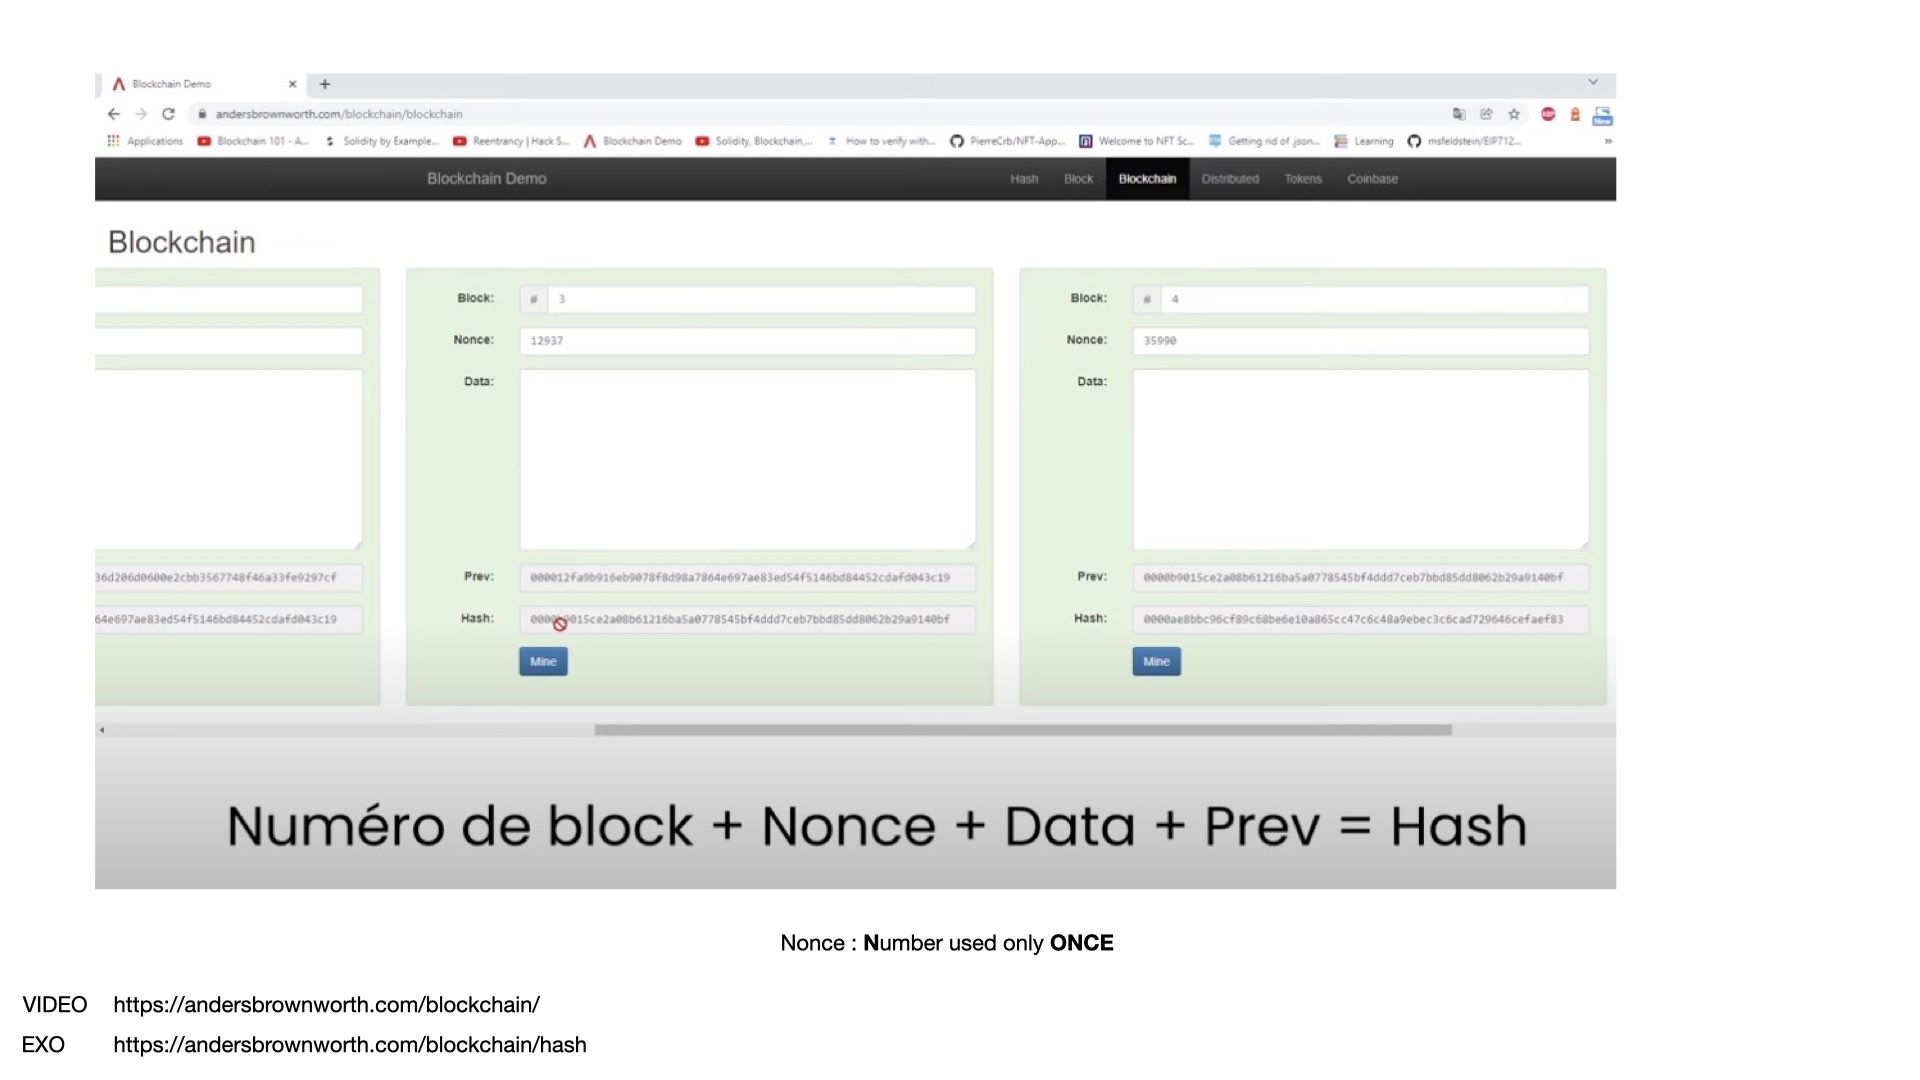Close the Blockchain Demo browser tab
The height and width of the screenshot is (1080, 1920).
point(292,84)
